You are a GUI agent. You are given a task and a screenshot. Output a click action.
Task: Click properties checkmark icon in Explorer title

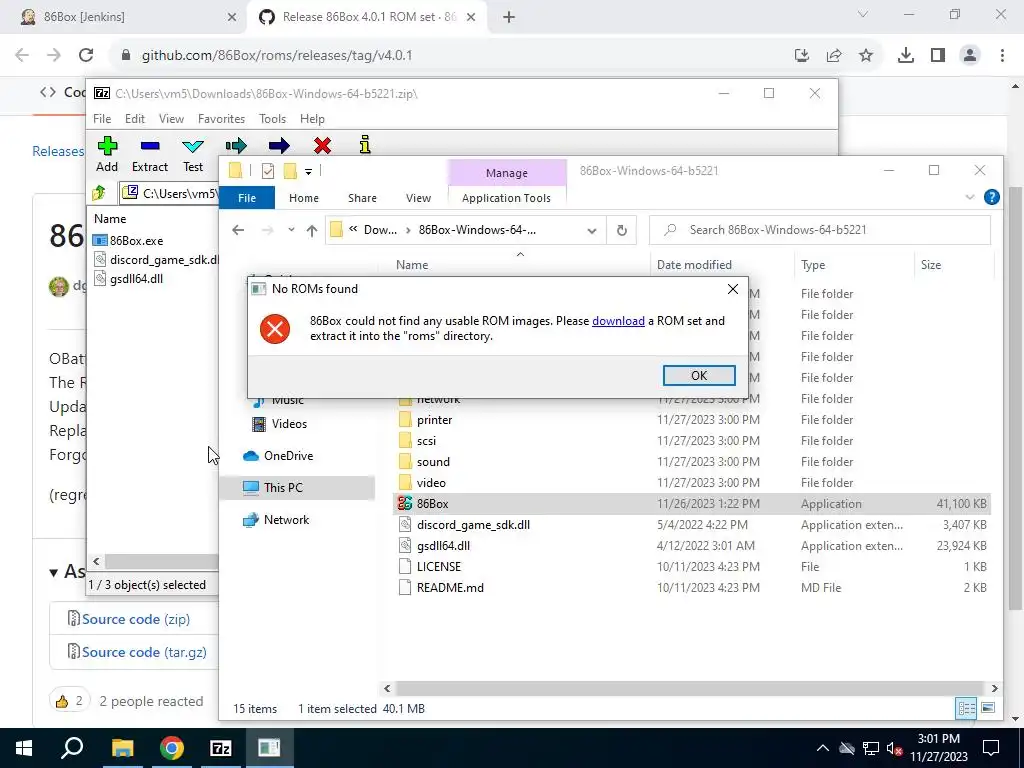click(268, 171)
